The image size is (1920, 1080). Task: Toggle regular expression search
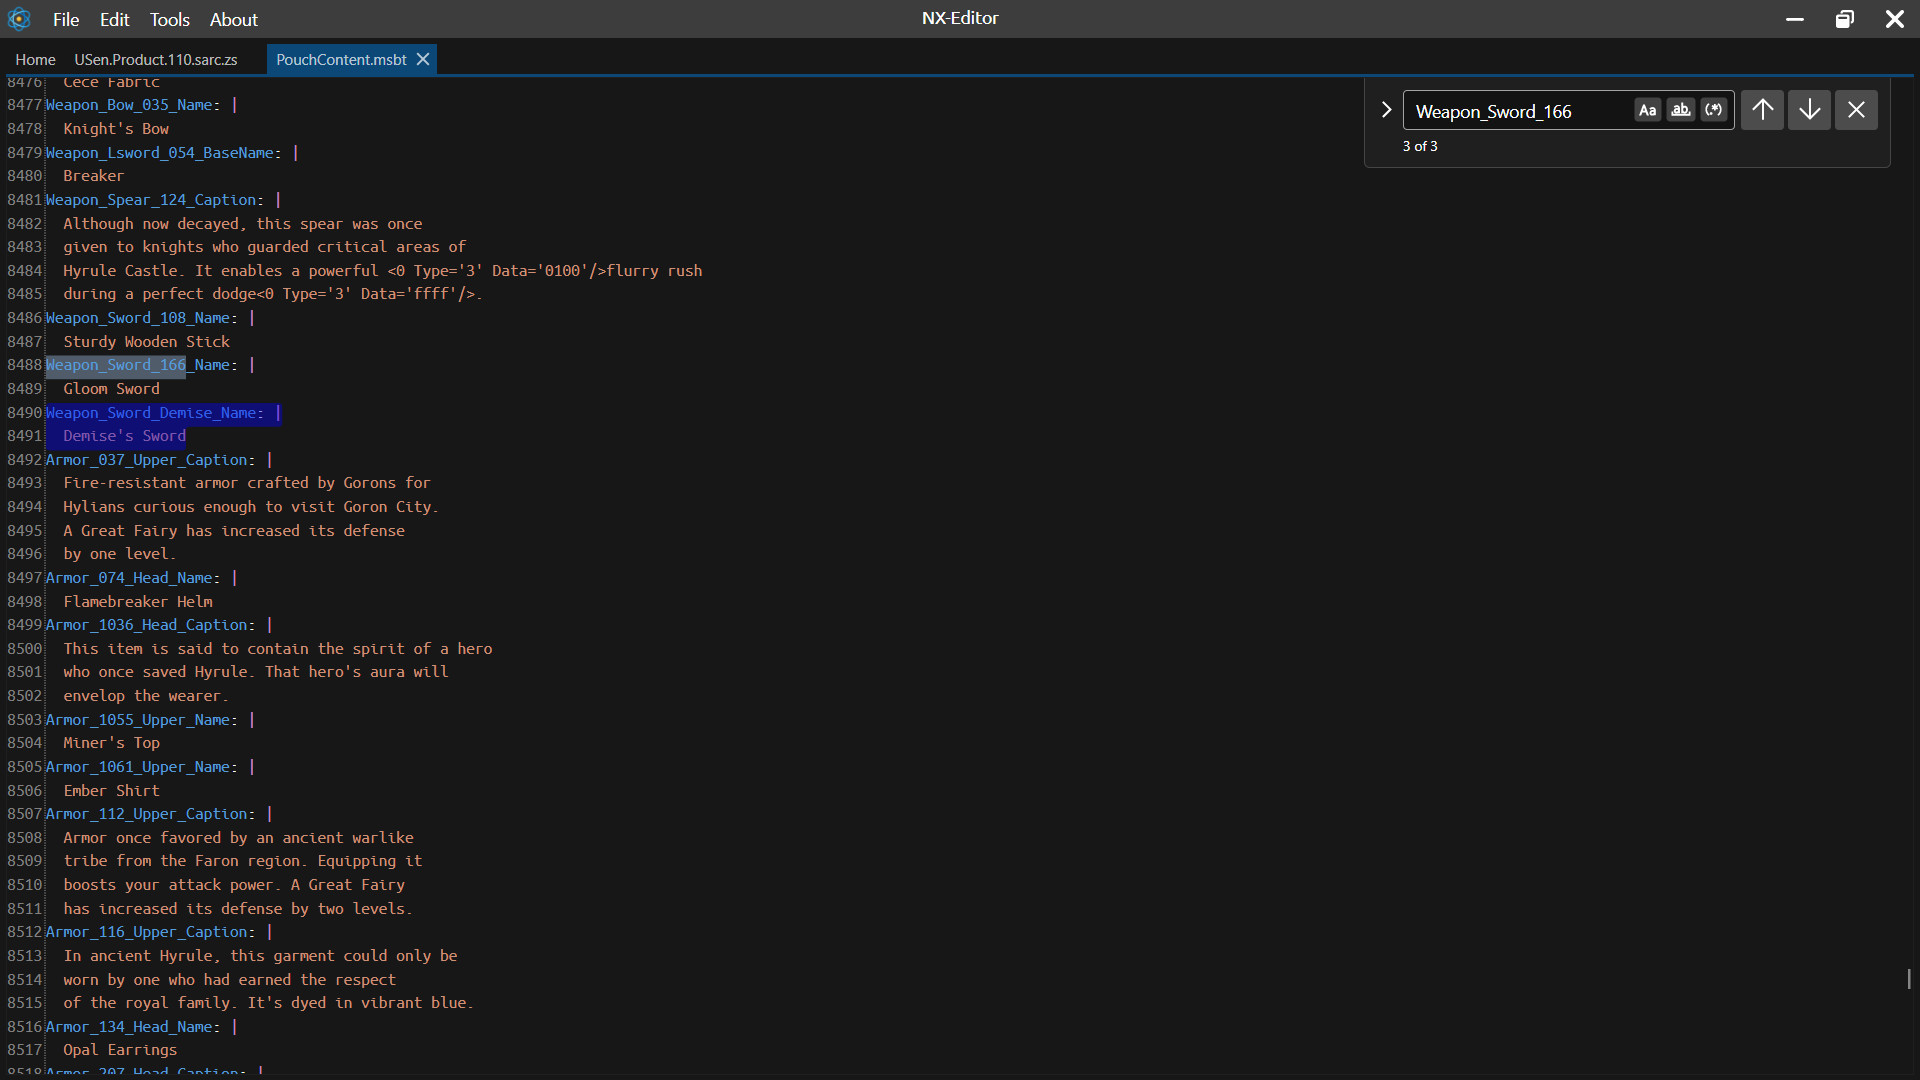pyautogui.click(x=1714, y=110)
